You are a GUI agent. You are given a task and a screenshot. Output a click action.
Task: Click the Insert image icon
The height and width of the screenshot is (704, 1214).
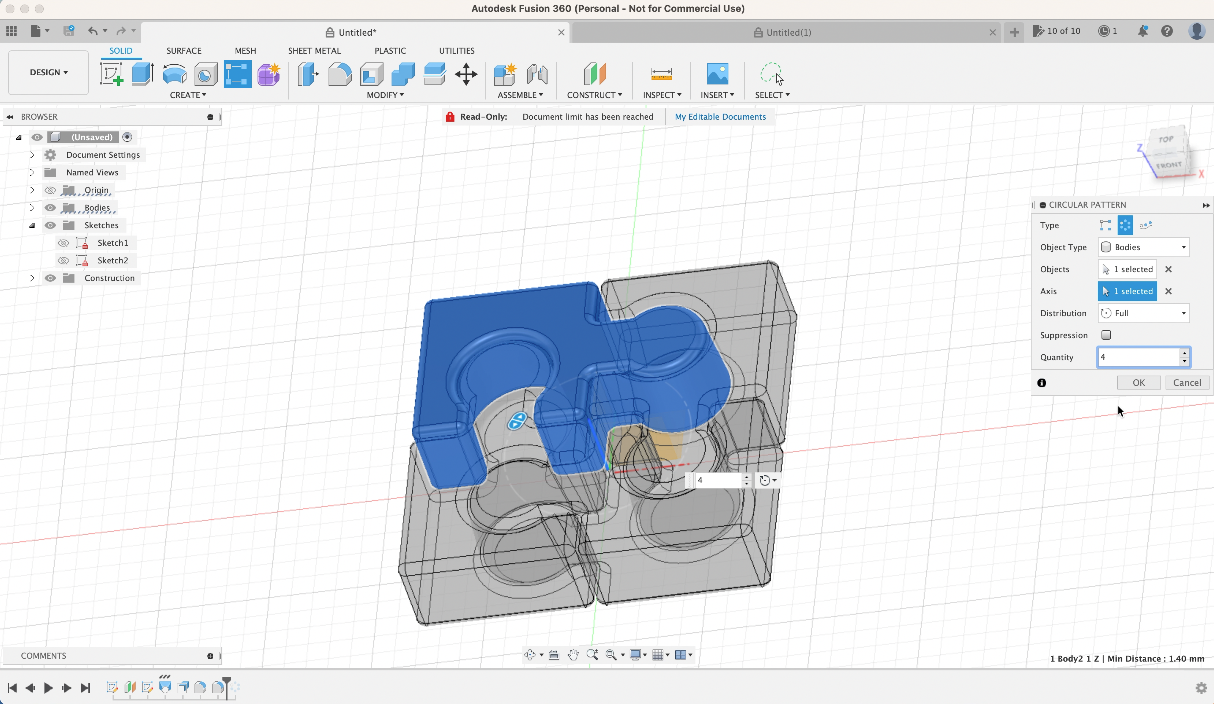click(x=717, y=74)
